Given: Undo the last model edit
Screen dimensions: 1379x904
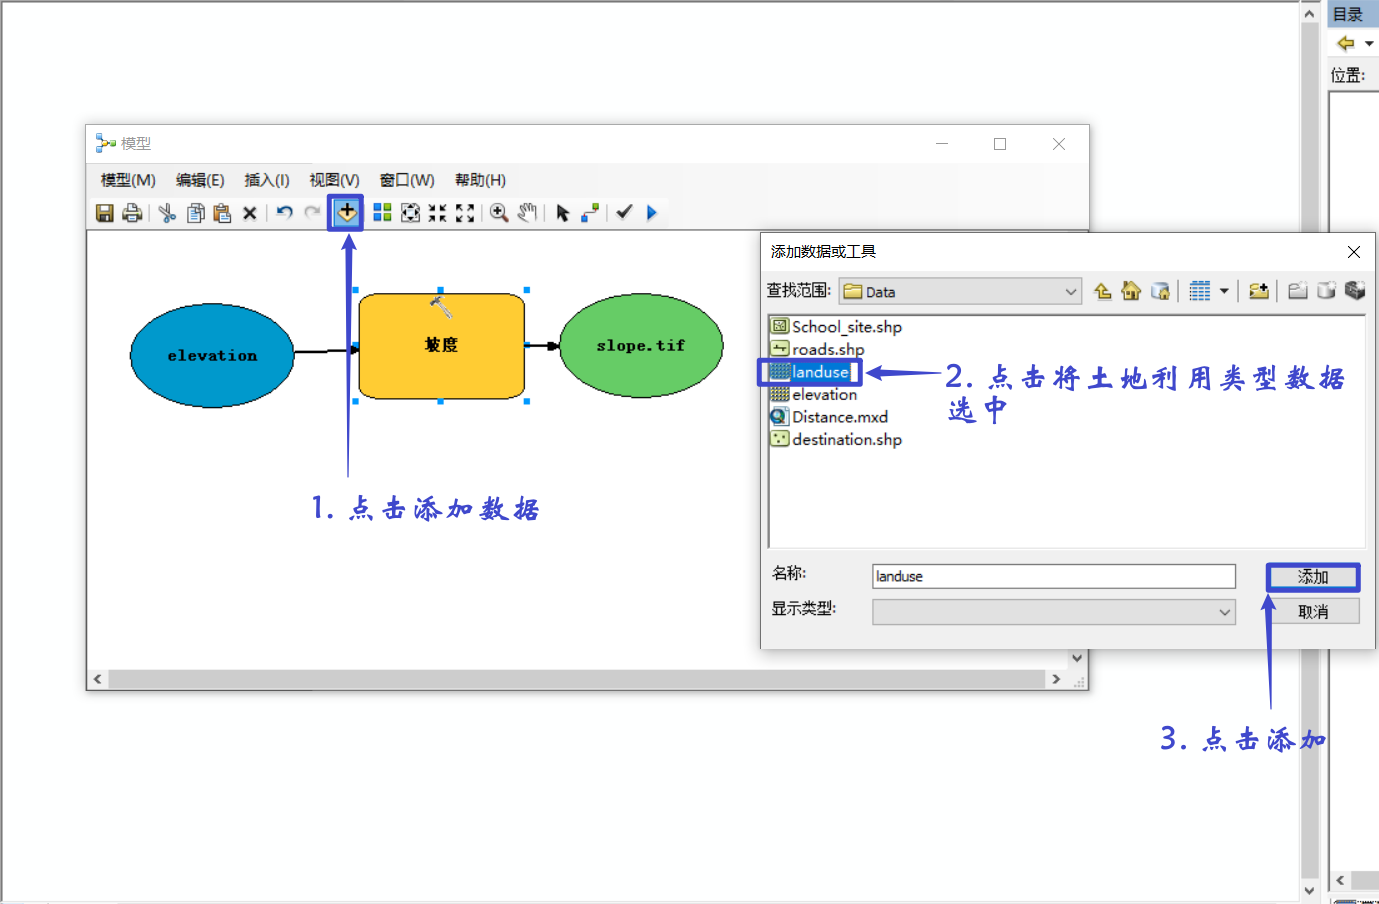Looking at the screenshot, I should pyautogui.click(x=284, y=212).
